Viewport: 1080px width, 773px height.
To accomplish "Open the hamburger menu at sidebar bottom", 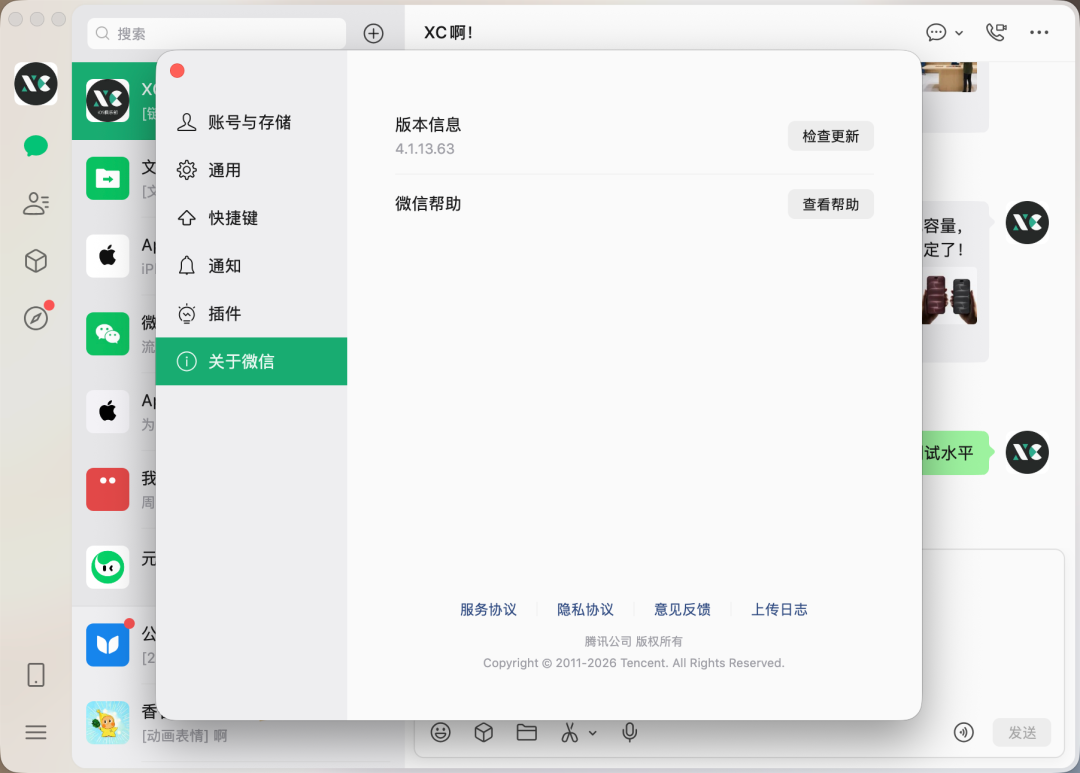I will [36, 732].
